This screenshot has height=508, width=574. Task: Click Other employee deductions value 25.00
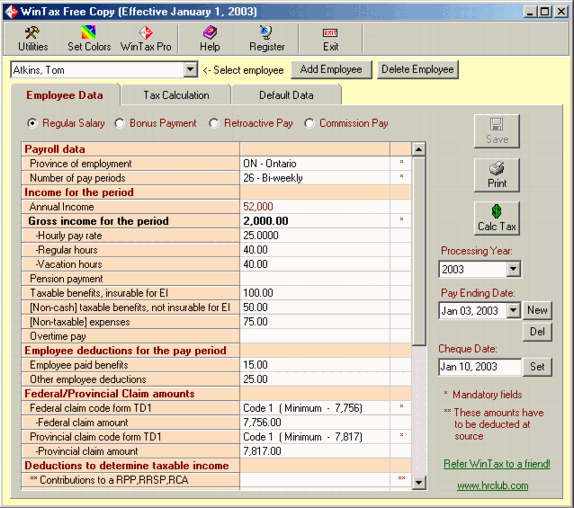tap(315, 379)
